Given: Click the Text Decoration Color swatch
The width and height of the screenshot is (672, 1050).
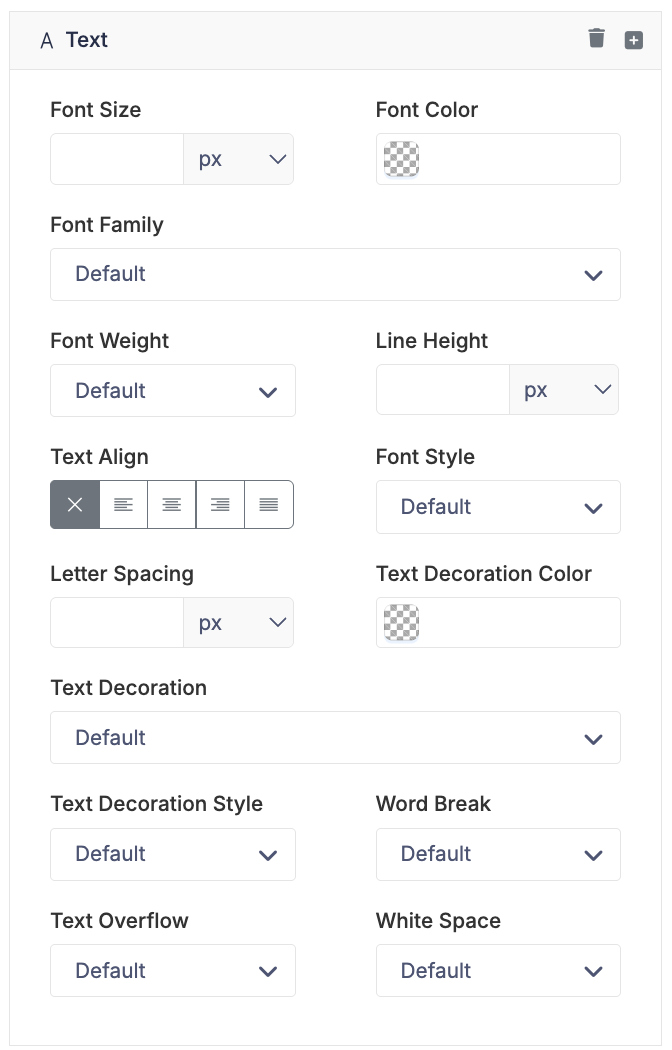Looking at the screenshot, I should point(402,623).
